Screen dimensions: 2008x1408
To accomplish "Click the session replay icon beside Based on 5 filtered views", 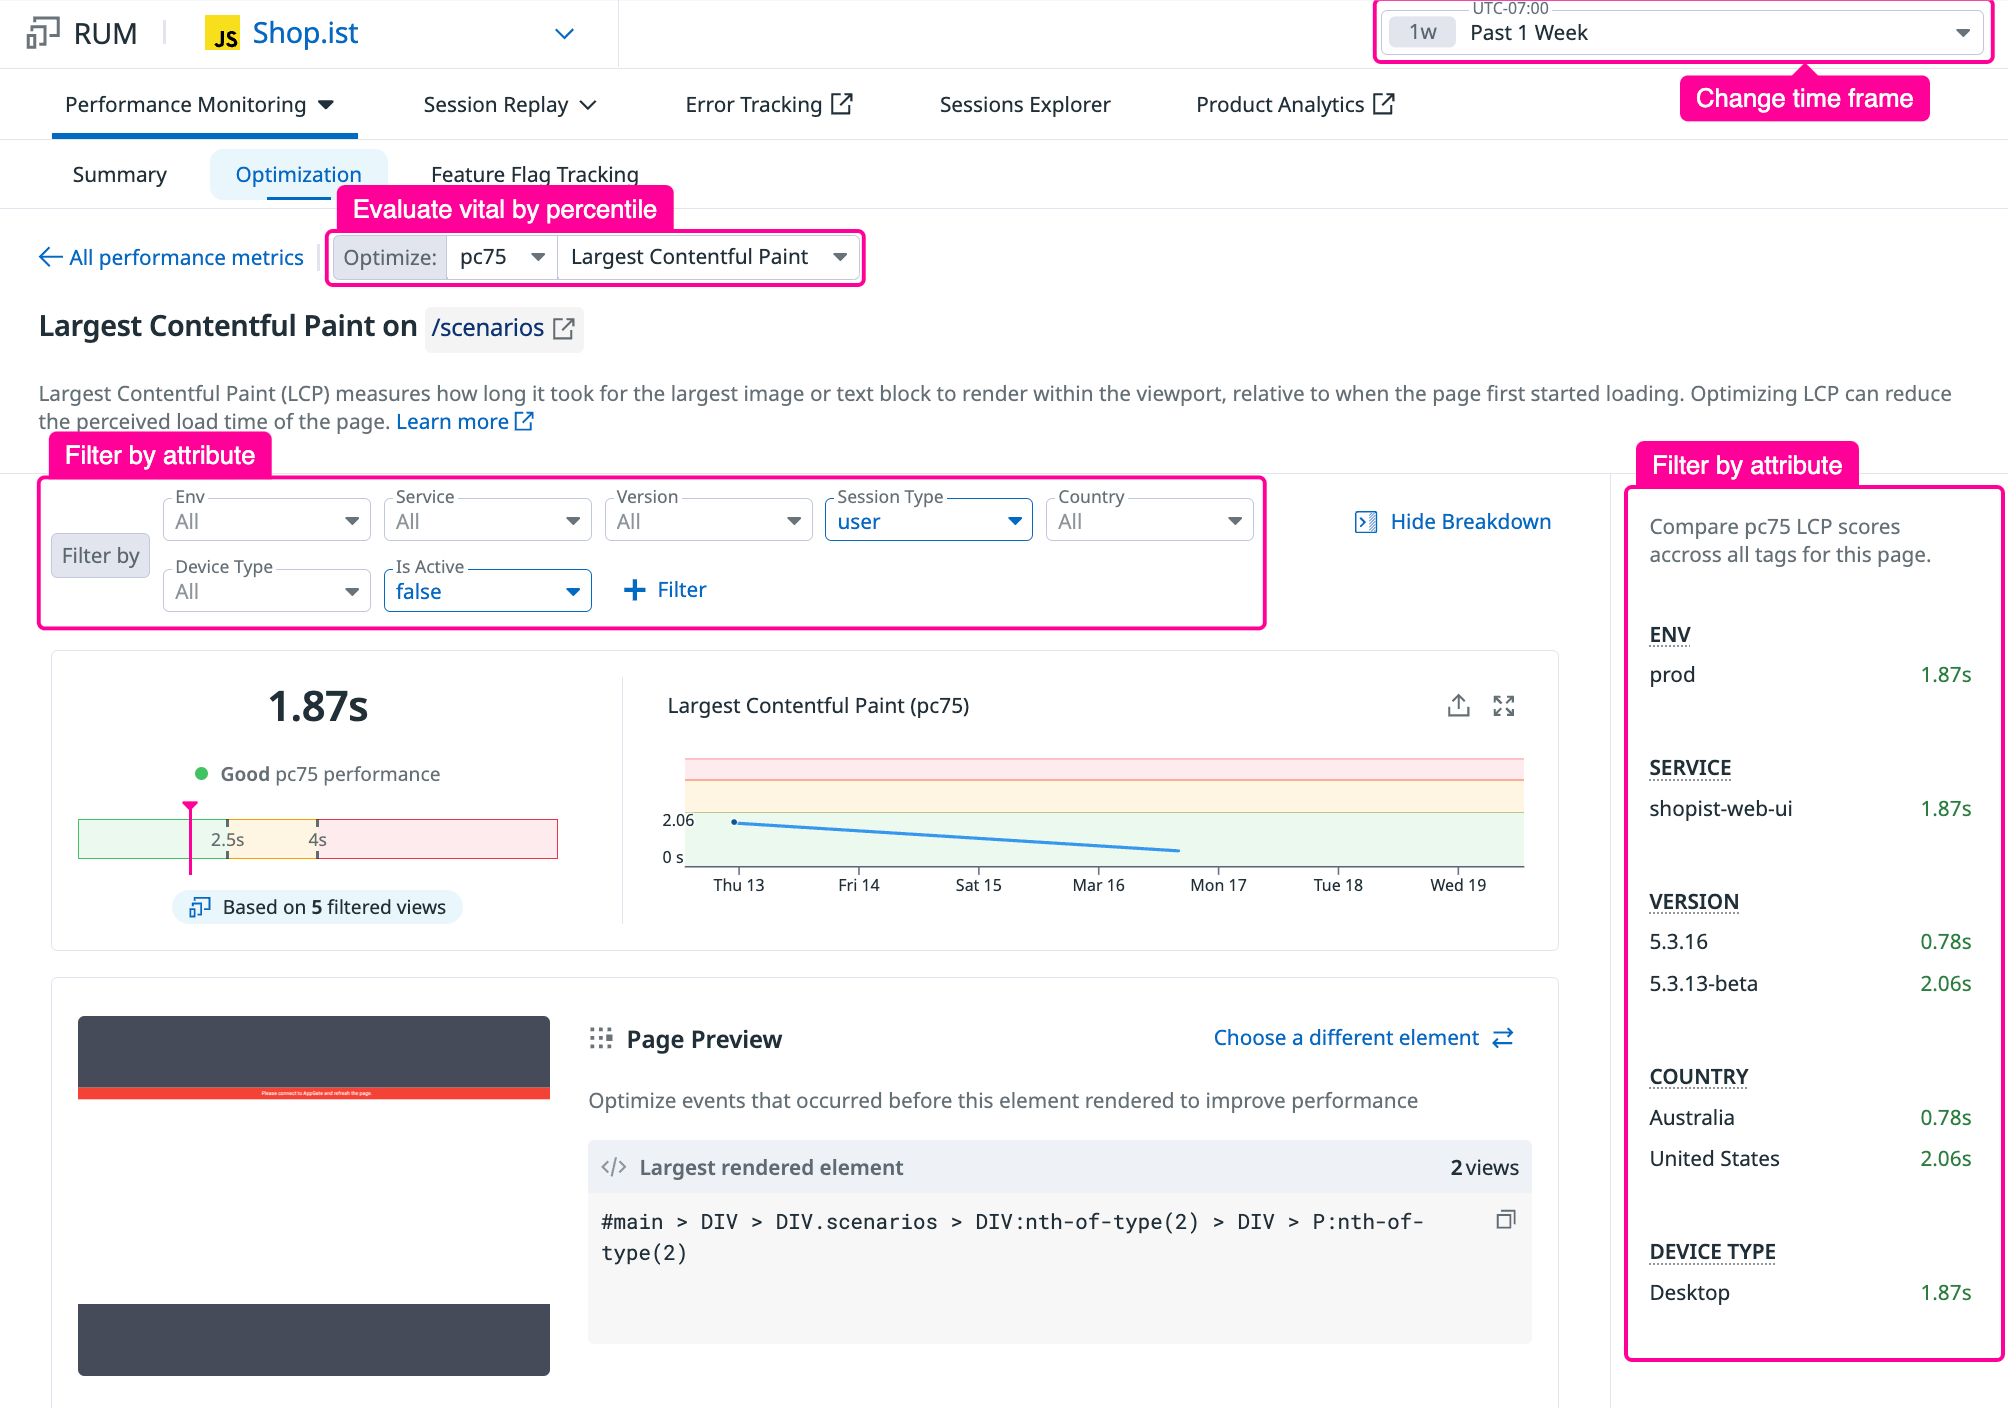I will (x=199, y=907).
